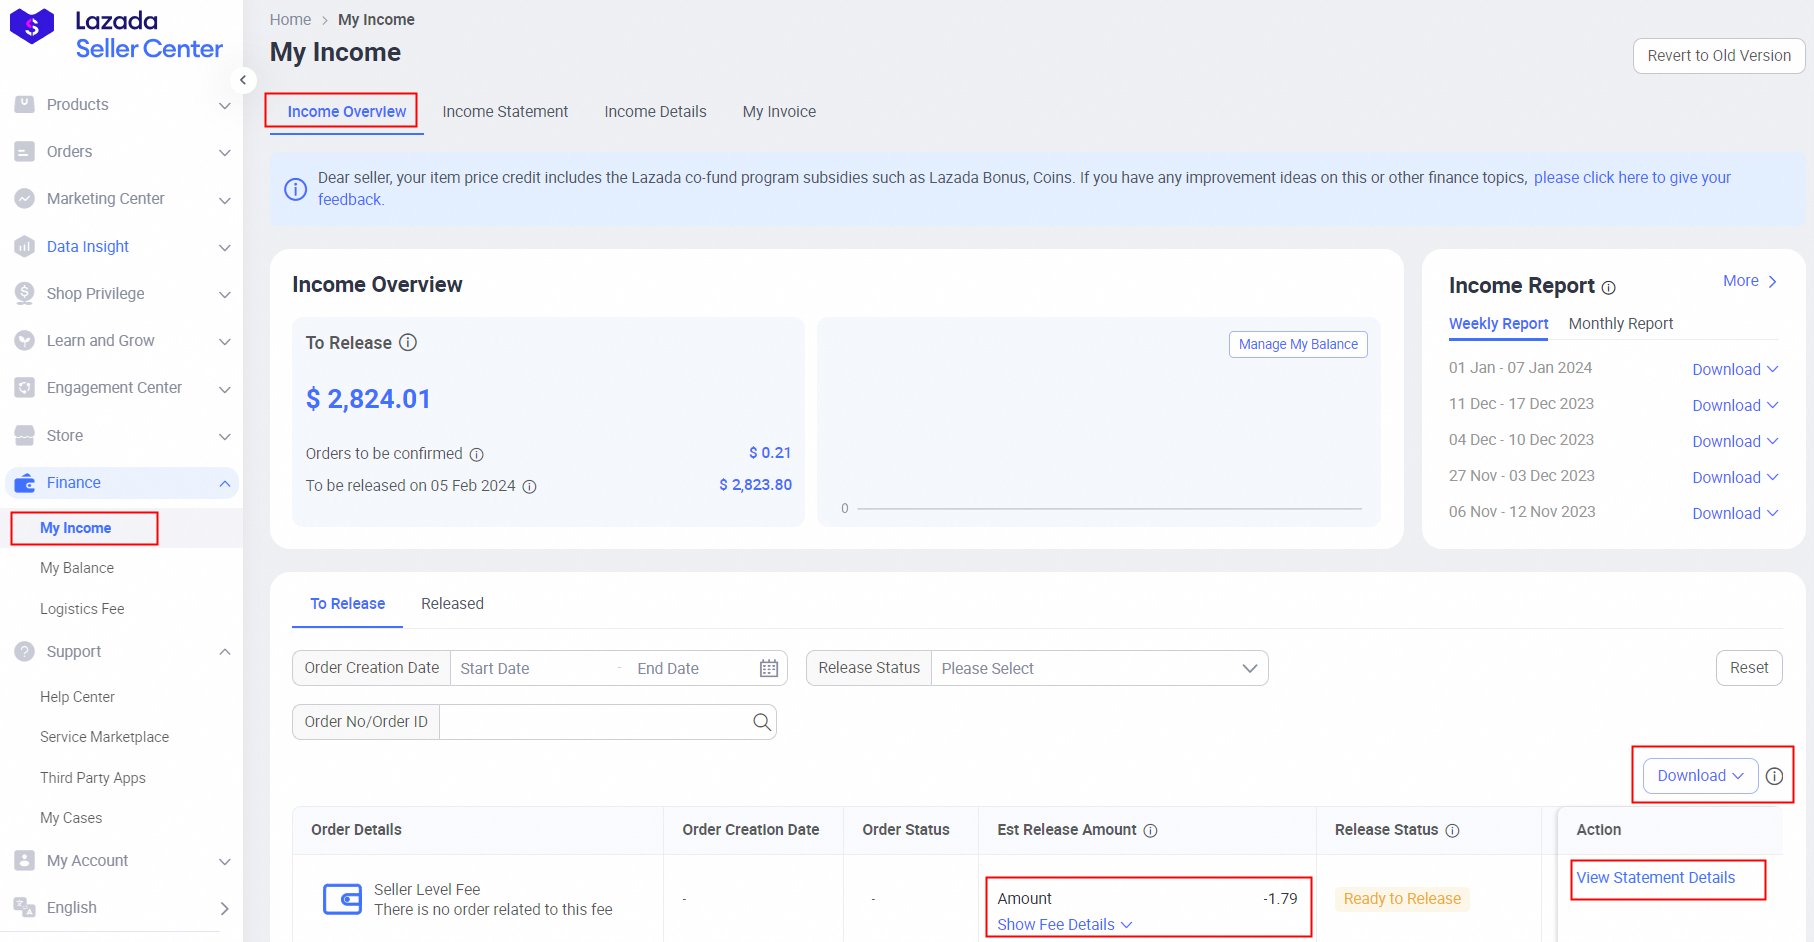1814x942 pixels.
Task: Click the More link in Income Report
Action: (x=1750, y=282)
